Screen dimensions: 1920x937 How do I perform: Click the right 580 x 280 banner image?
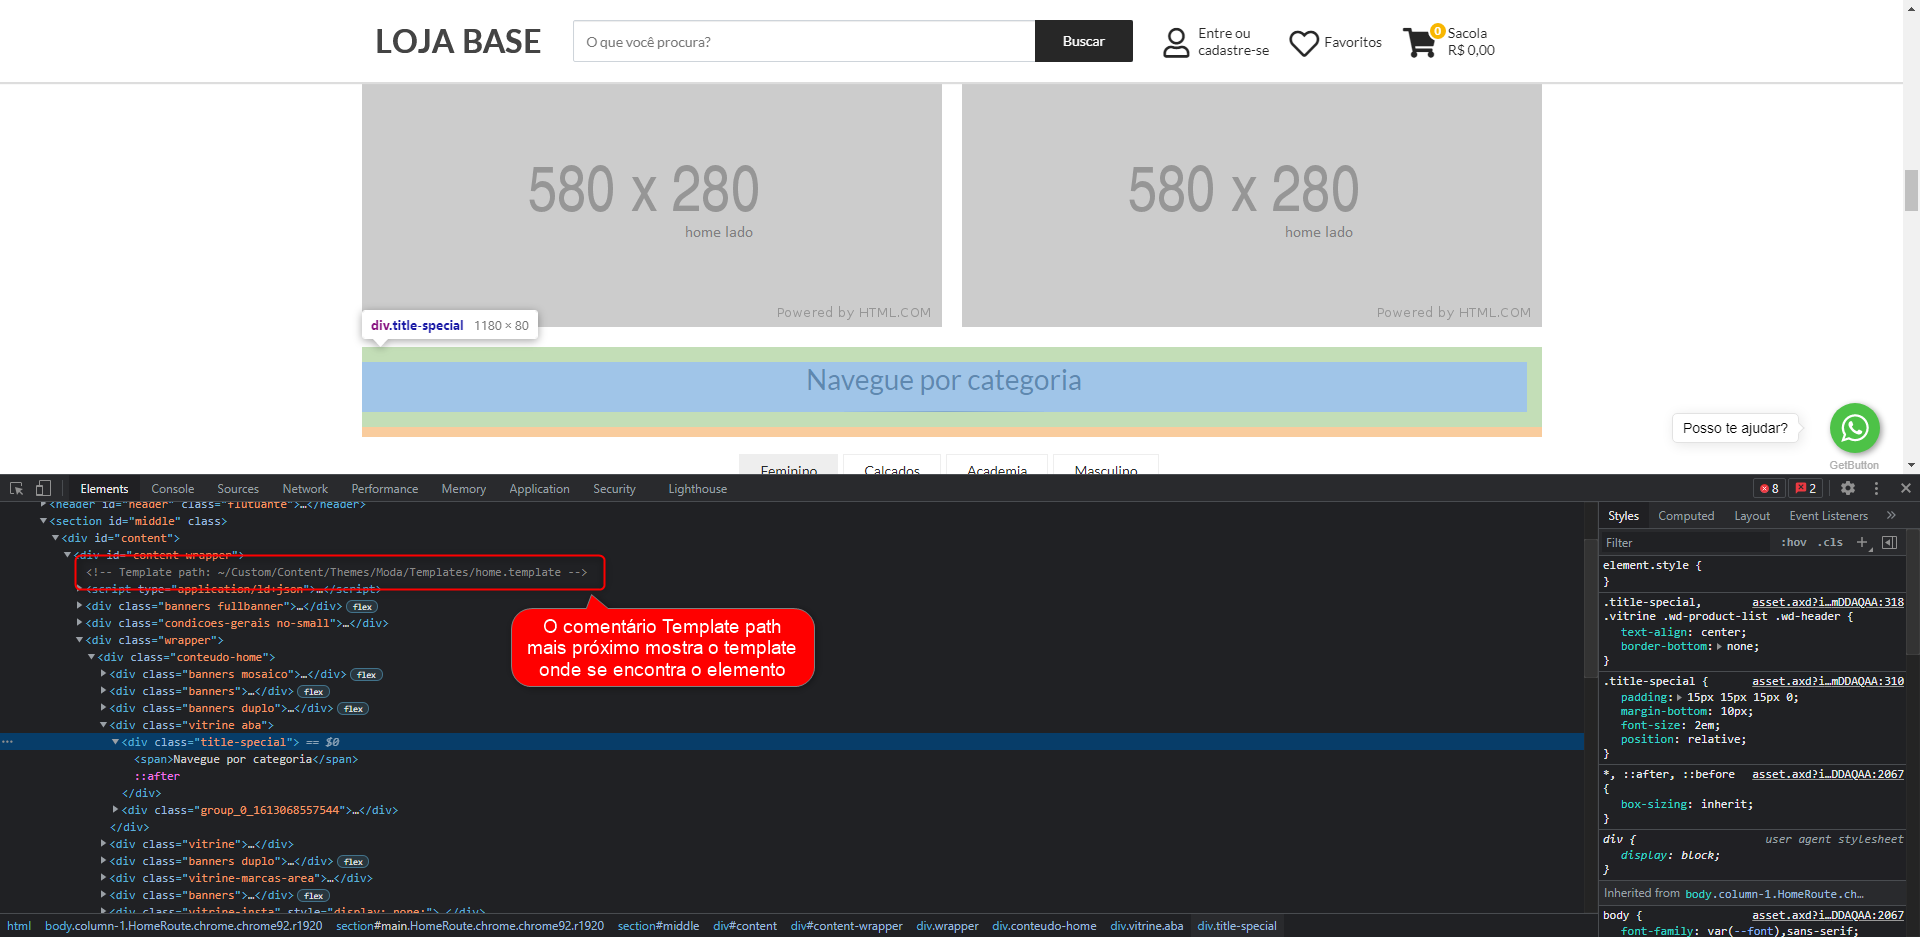[1252, 205]
